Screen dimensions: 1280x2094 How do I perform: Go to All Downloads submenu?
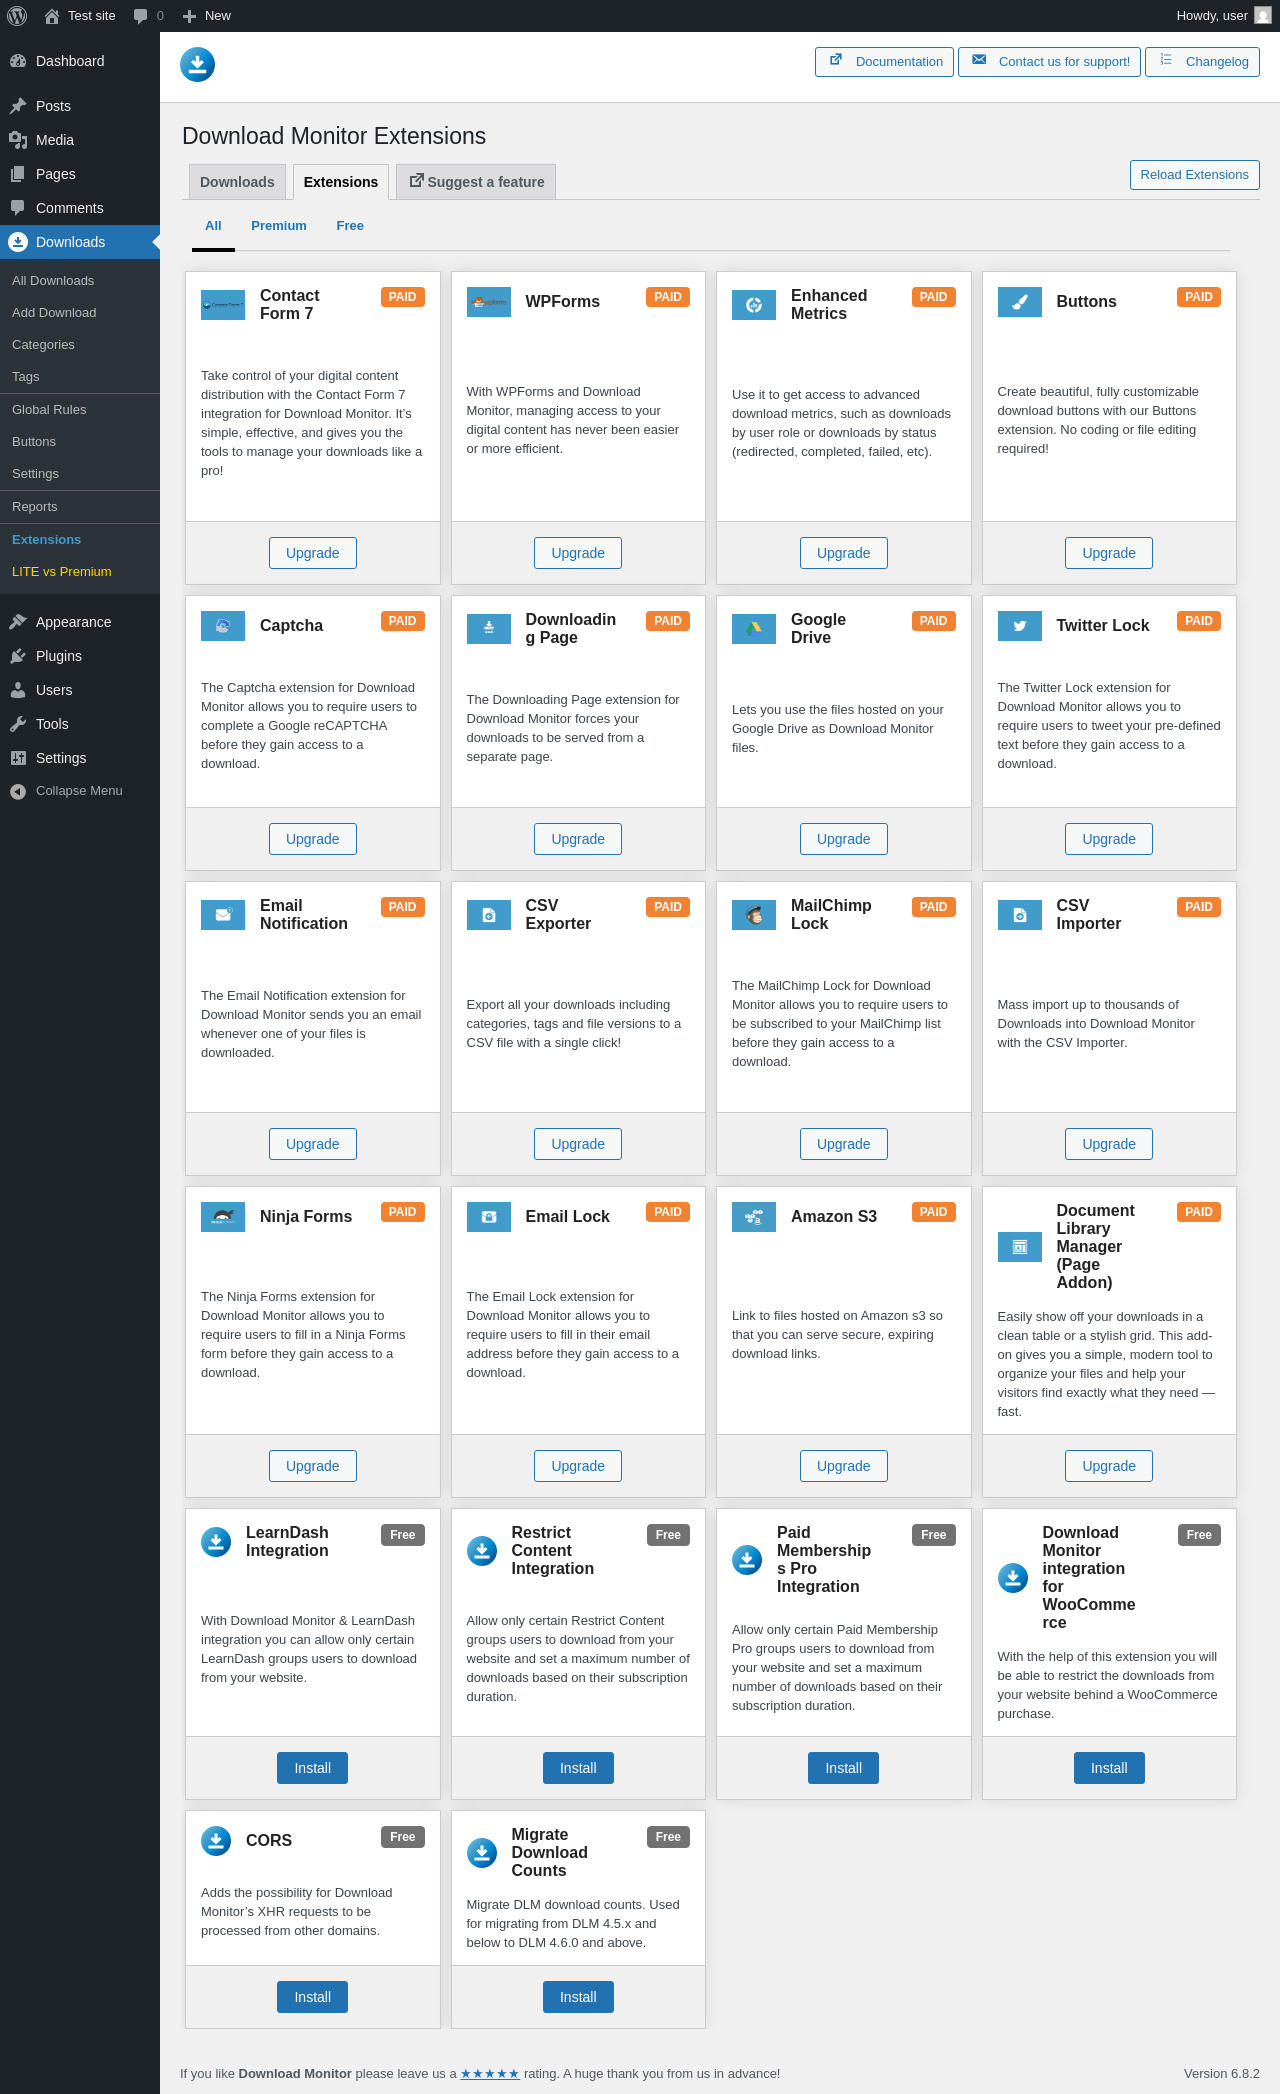point(80,281)
